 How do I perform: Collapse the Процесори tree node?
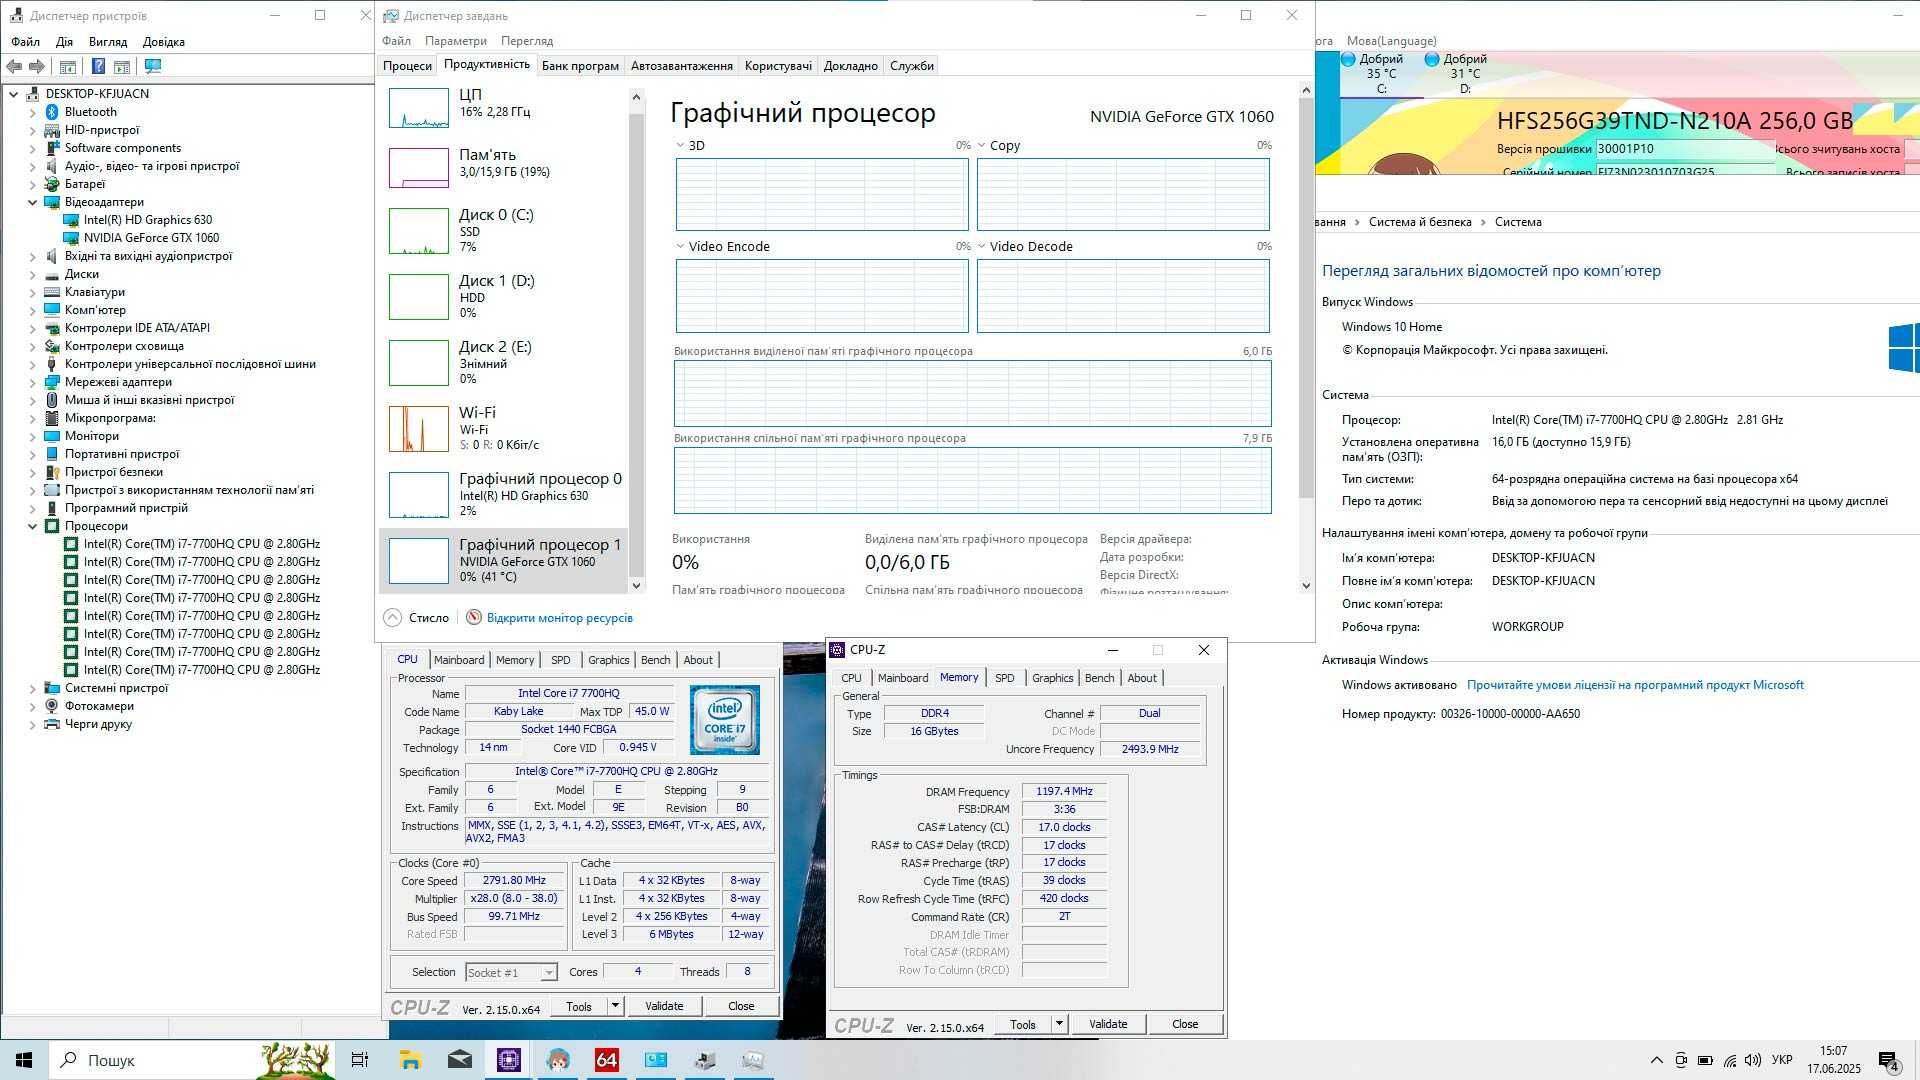[32, 526]
